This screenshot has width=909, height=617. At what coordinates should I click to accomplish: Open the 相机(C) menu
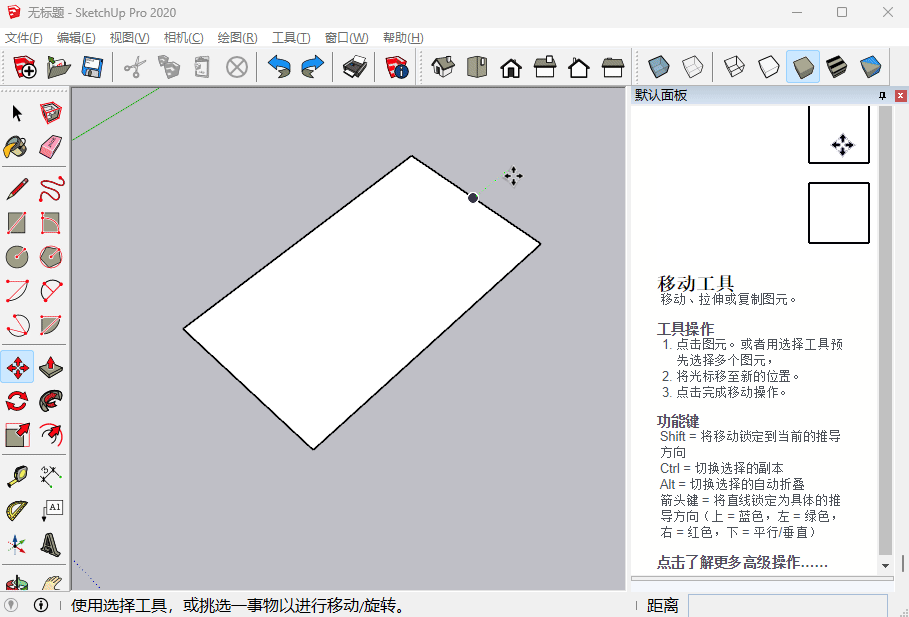click(183, 38)
